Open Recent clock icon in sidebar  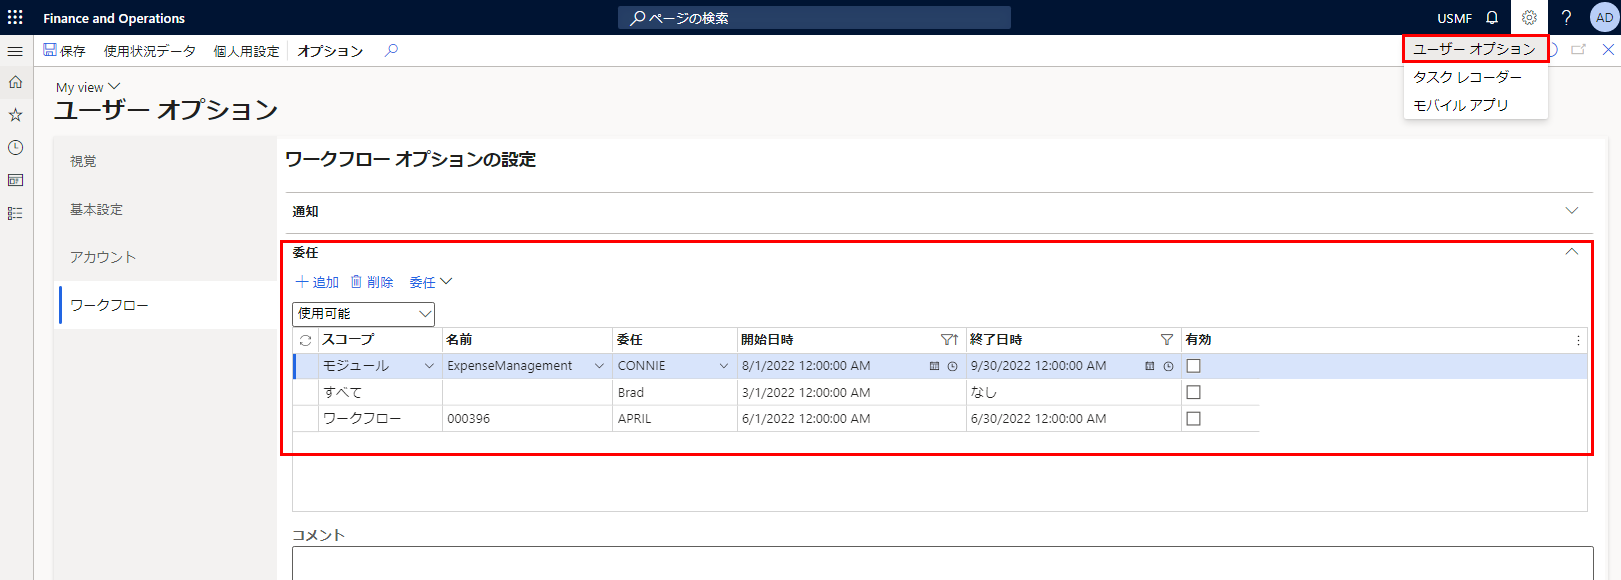[x=15, y=147]
